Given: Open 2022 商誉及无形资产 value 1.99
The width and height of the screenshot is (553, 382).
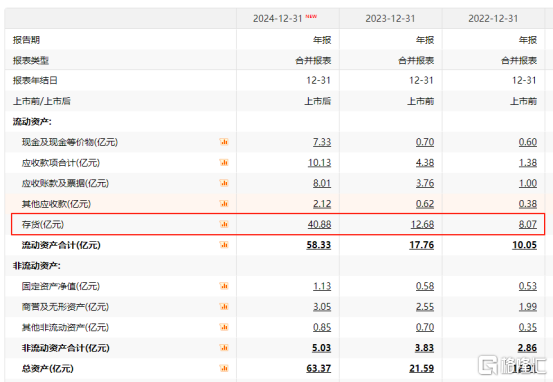Looking at the screenshot, I should pos(528,307).
